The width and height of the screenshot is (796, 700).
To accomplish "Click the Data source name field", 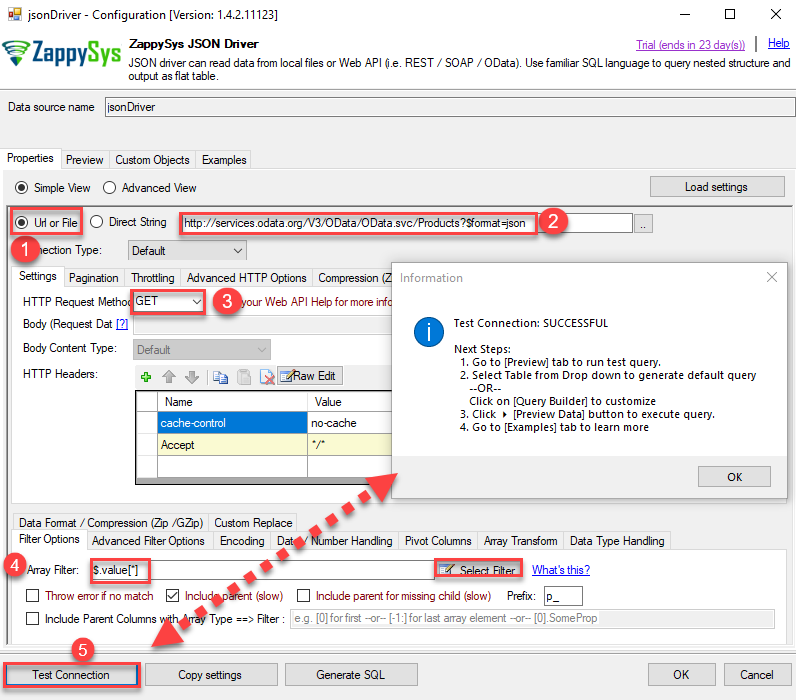I will [450, 107].
